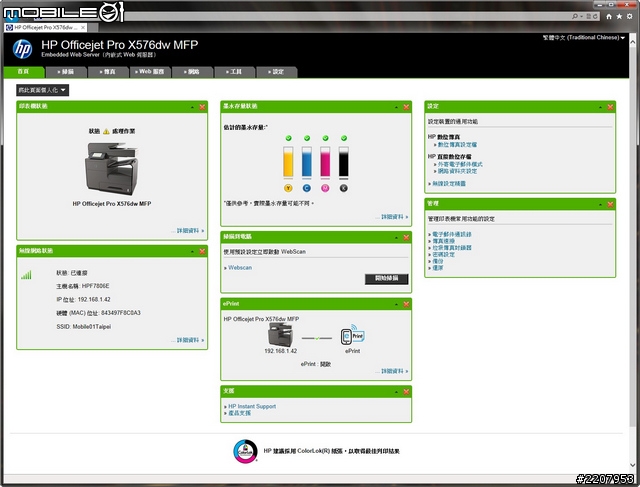Click the black K cartridge badge icon
Screen dimensions: 640x487
pyautogui.click(x=344, y=188)
